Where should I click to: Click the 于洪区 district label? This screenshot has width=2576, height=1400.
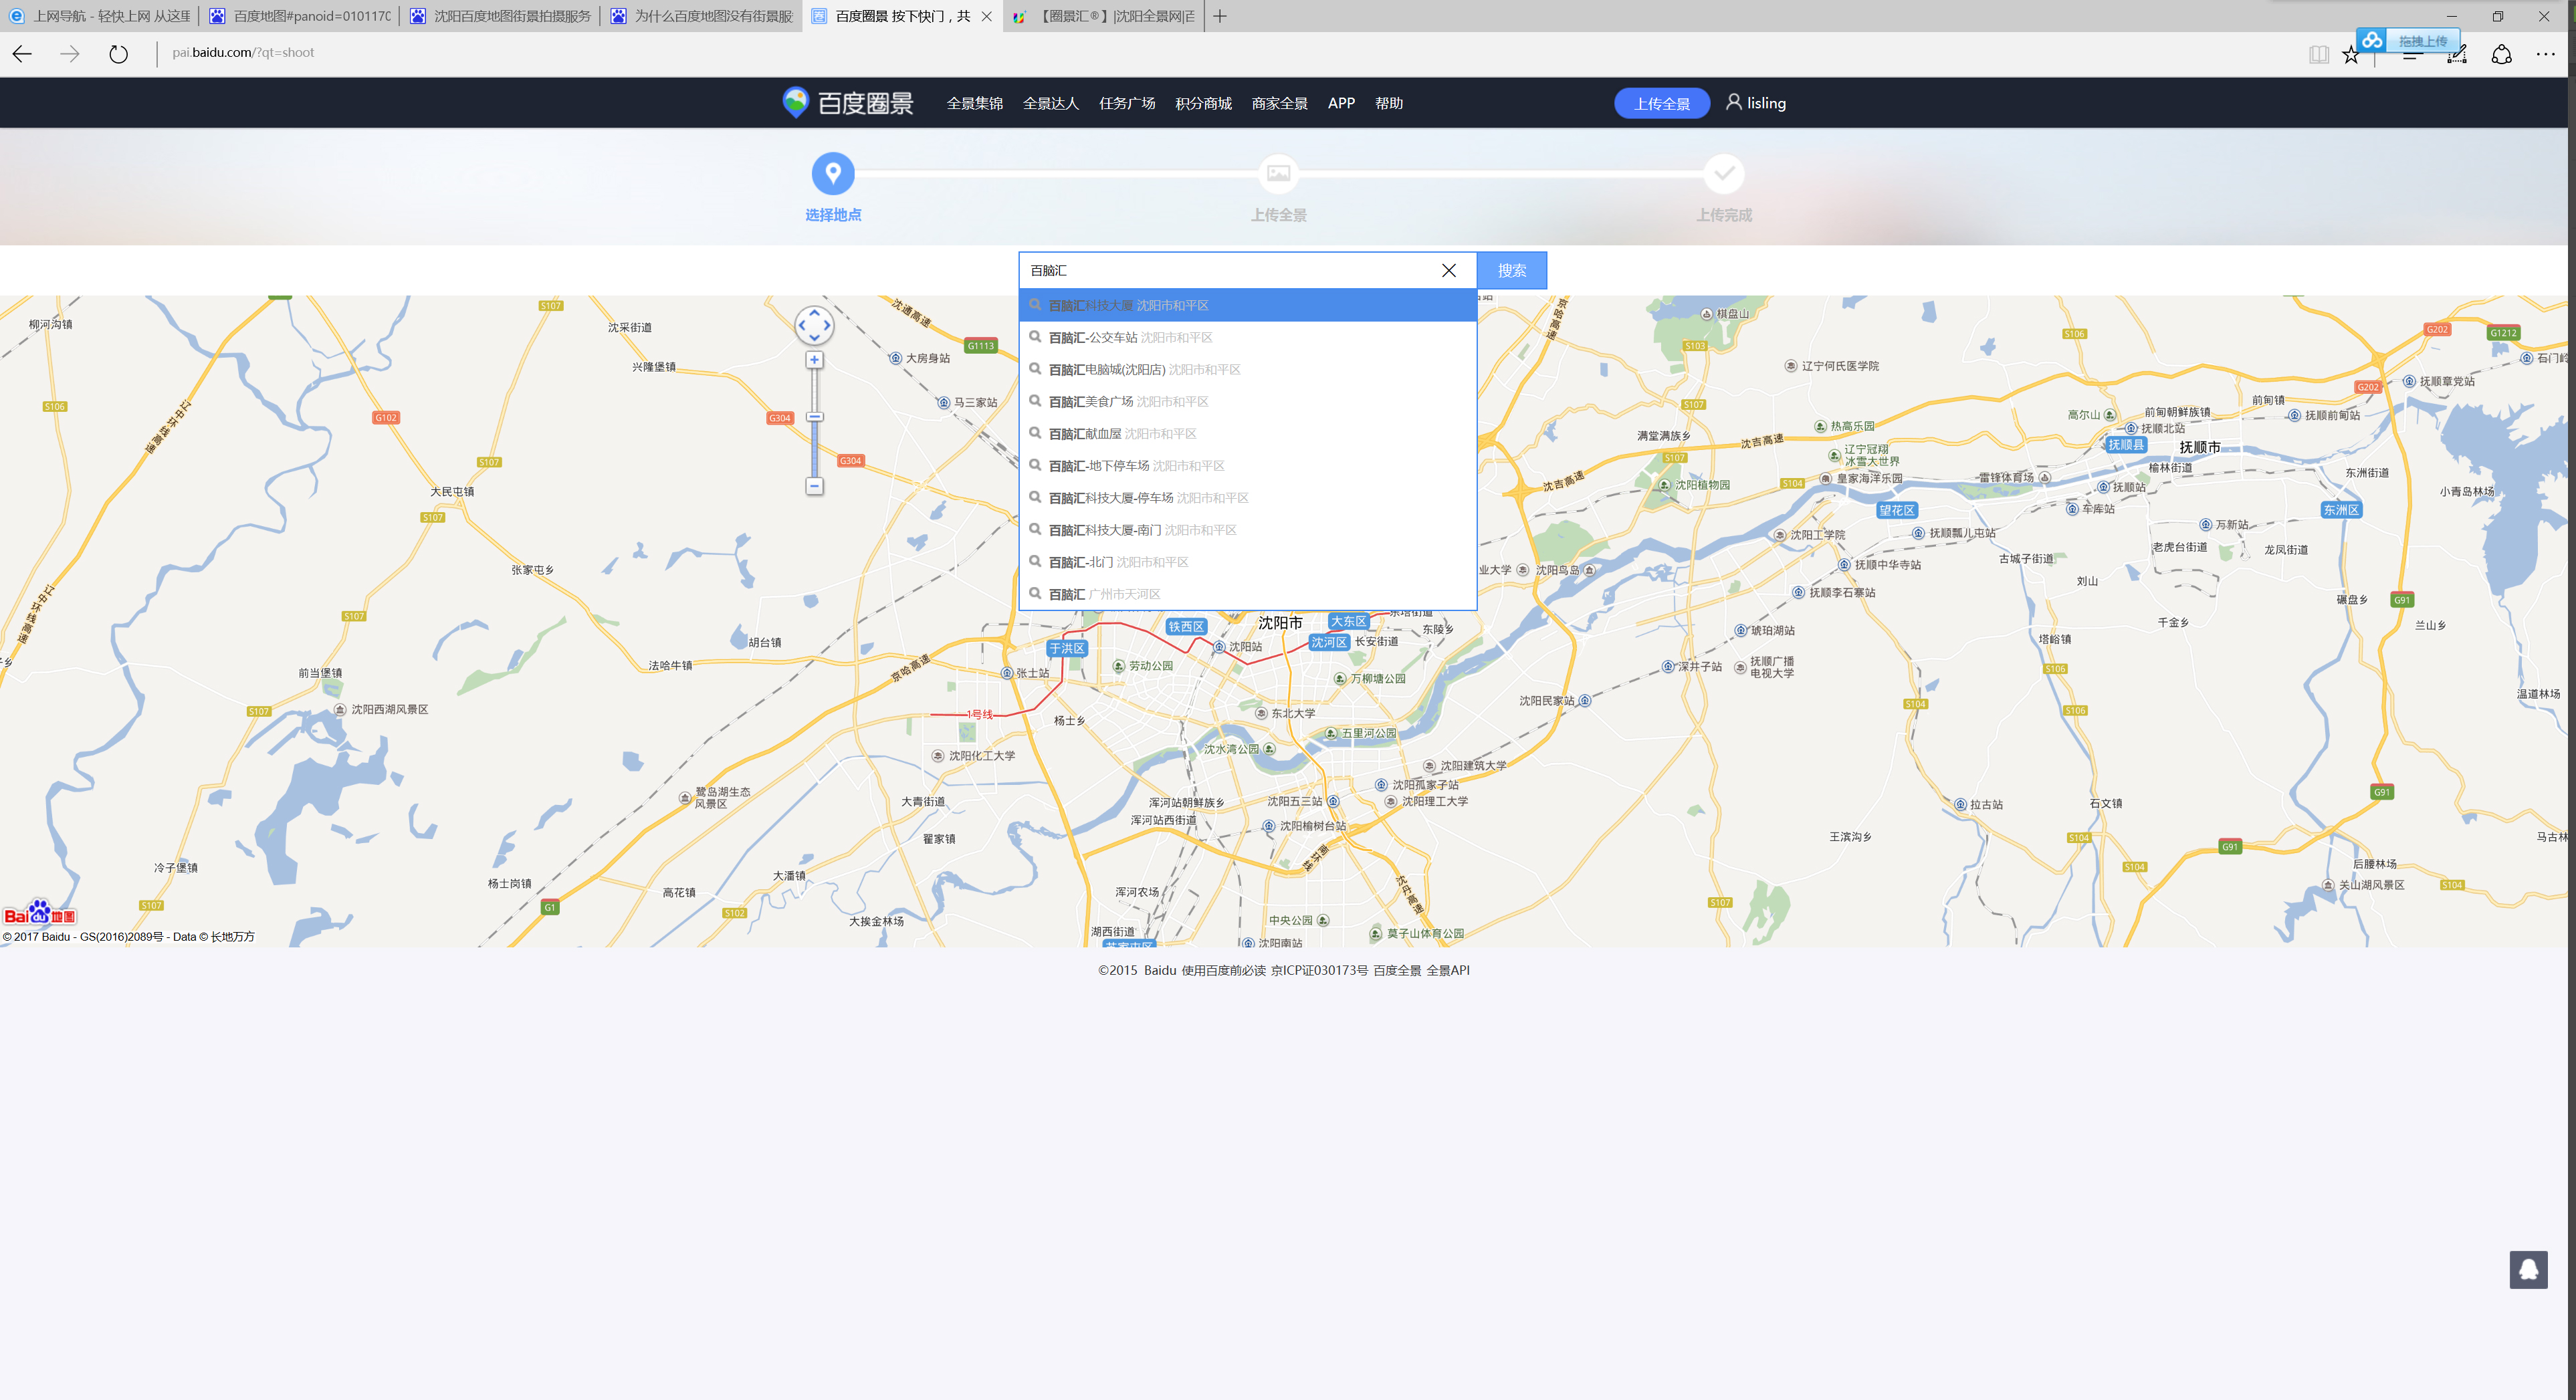point(1067,648)
